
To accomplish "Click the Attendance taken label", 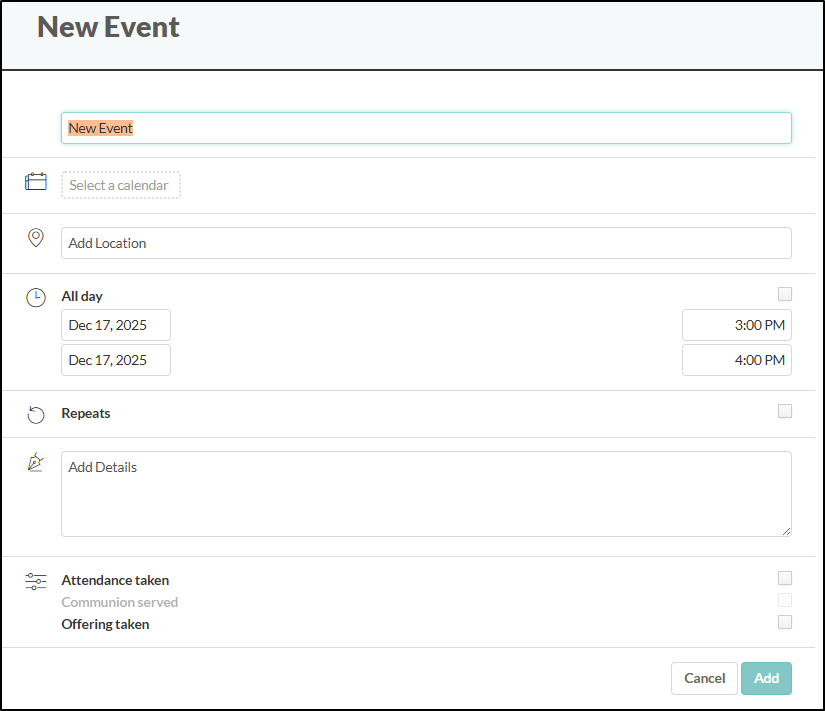I will coord(115,580).
